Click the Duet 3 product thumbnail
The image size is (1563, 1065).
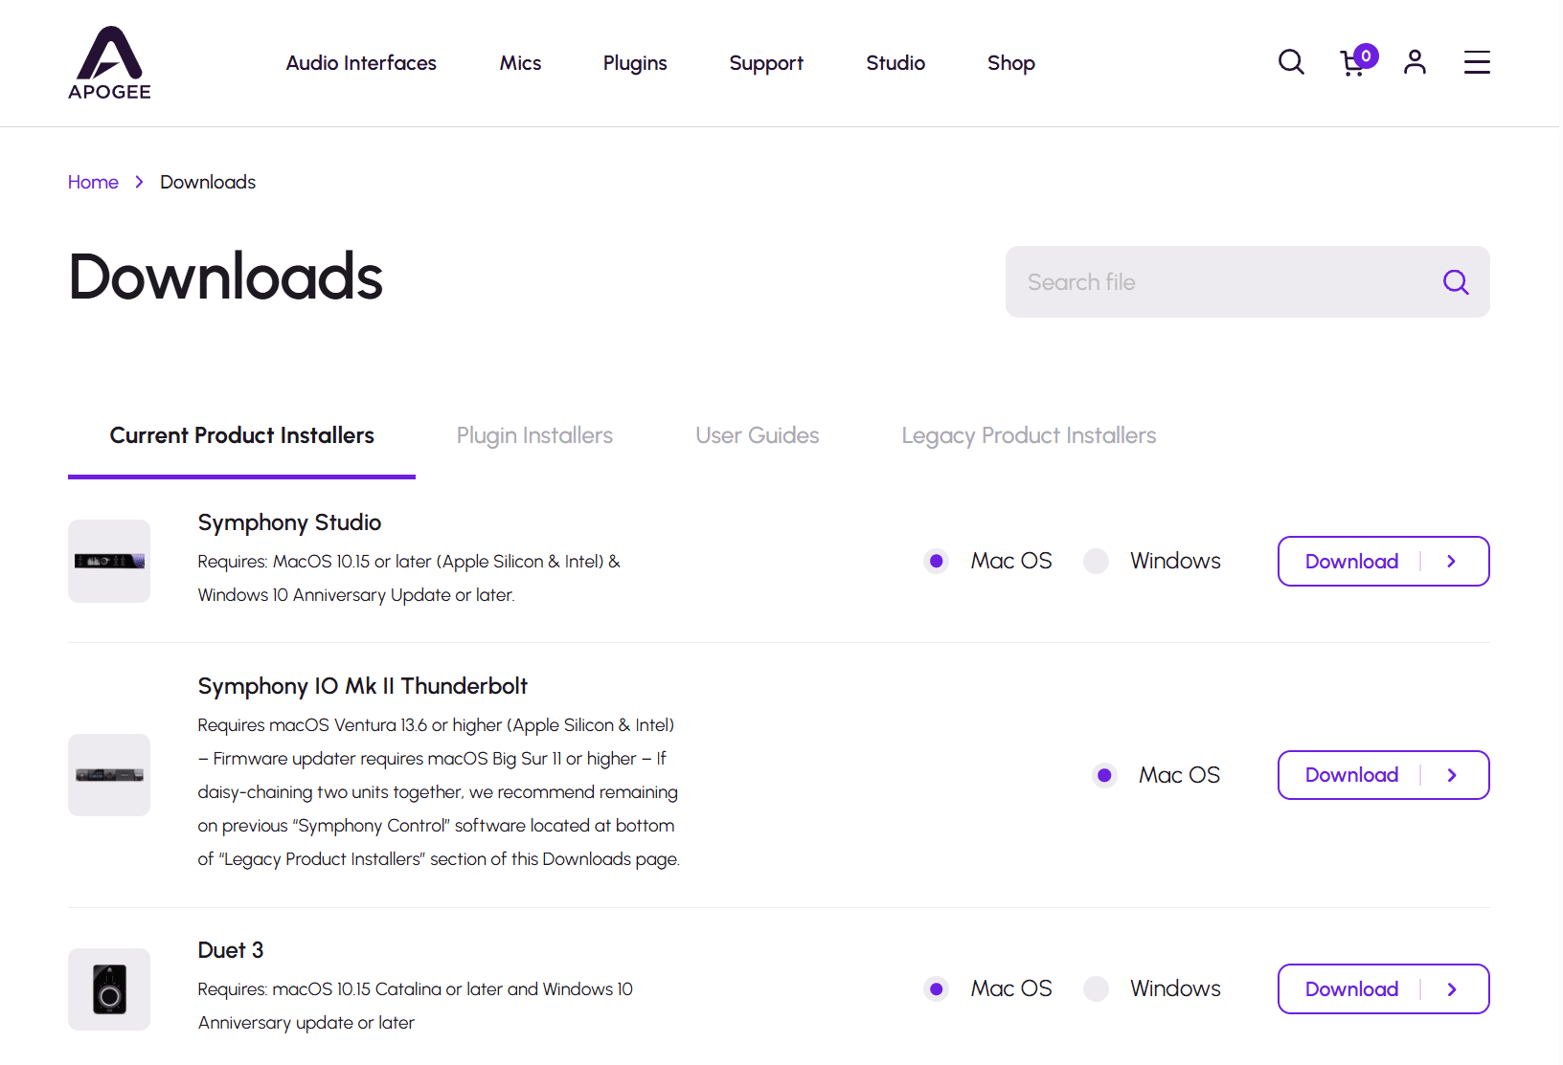(109, 989)
